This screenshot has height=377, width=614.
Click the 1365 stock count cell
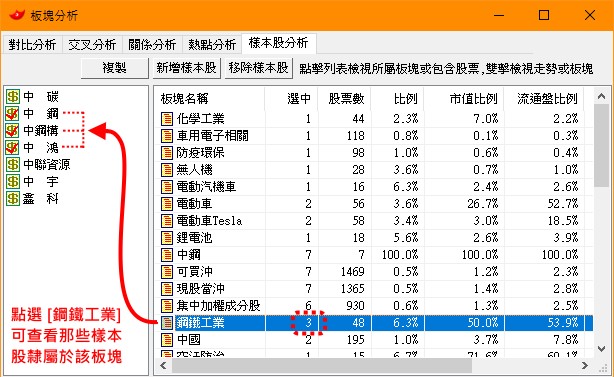click(x=352, y=289)
